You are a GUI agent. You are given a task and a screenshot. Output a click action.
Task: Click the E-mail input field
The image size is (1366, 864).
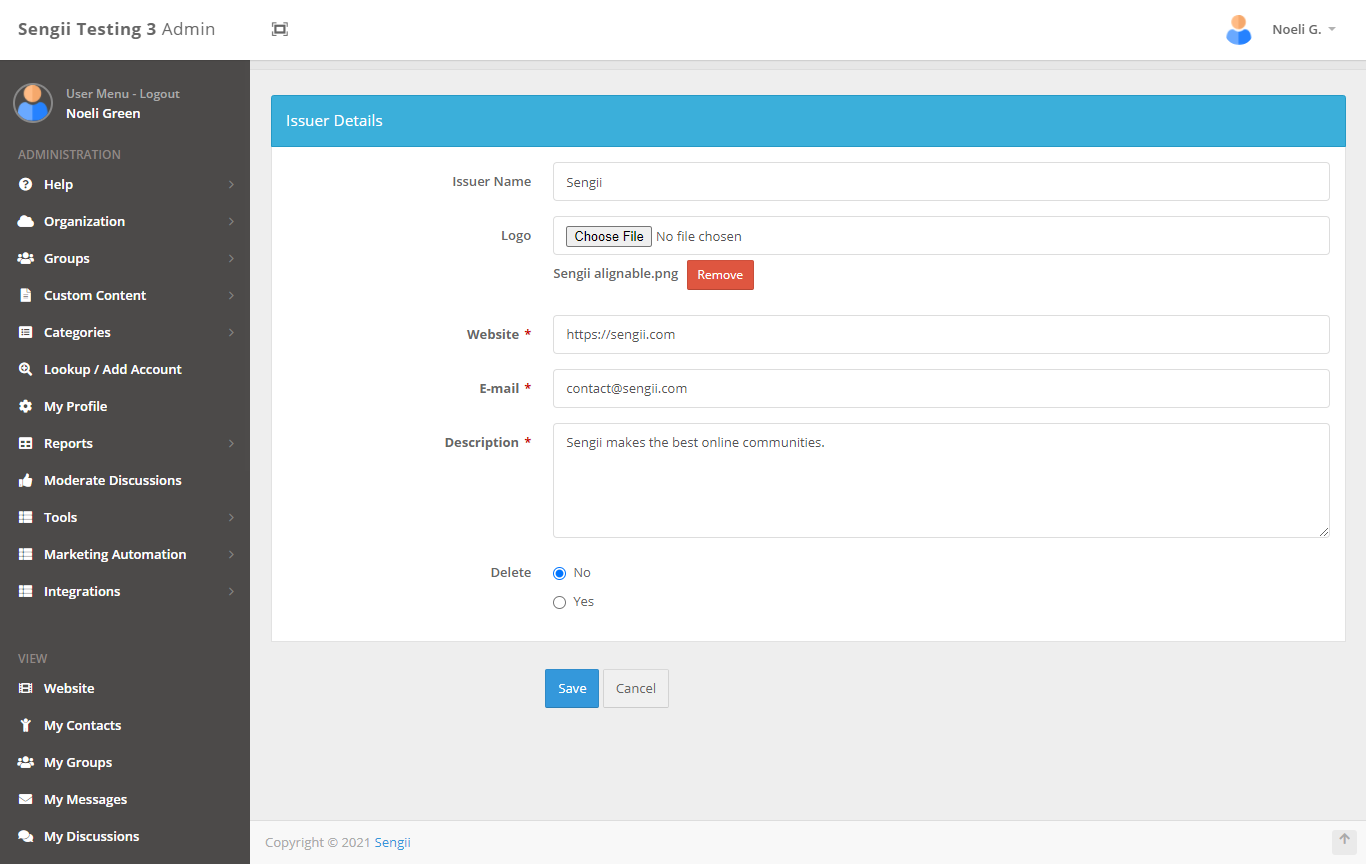coord(941,388)
